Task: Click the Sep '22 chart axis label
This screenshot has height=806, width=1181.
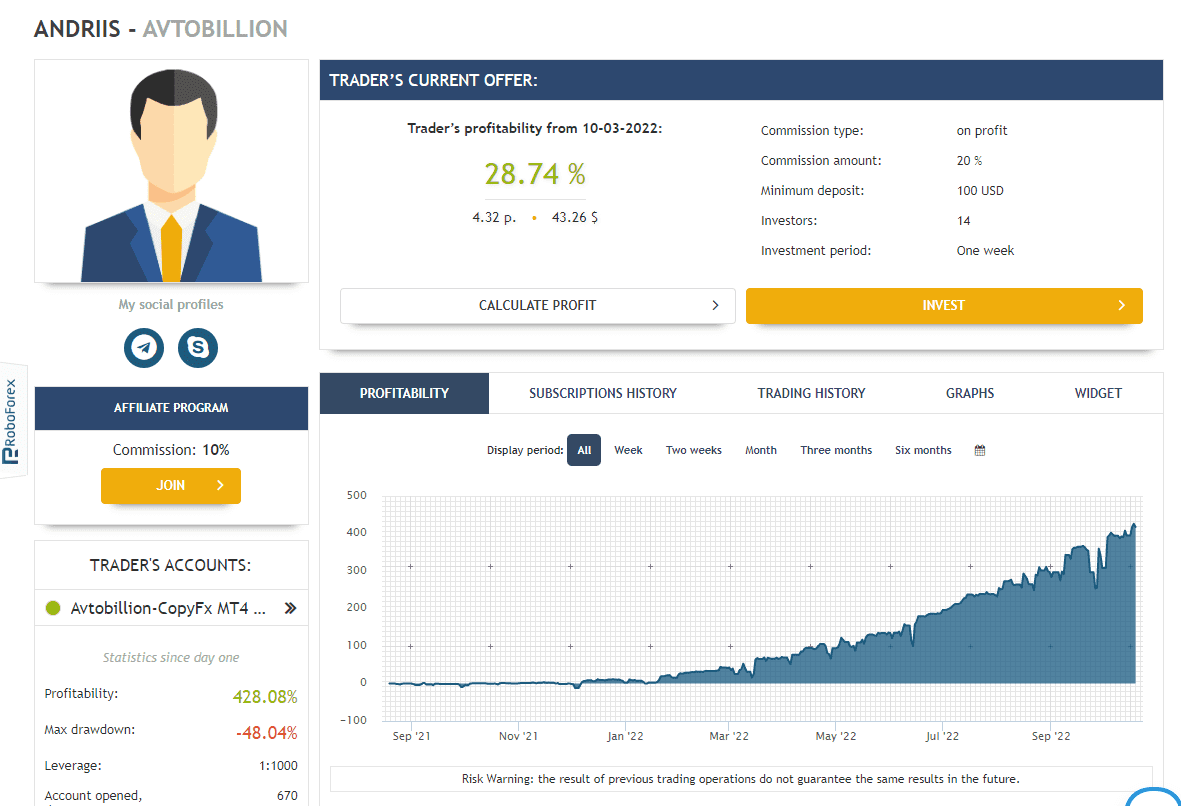Action: (1051, 736)
